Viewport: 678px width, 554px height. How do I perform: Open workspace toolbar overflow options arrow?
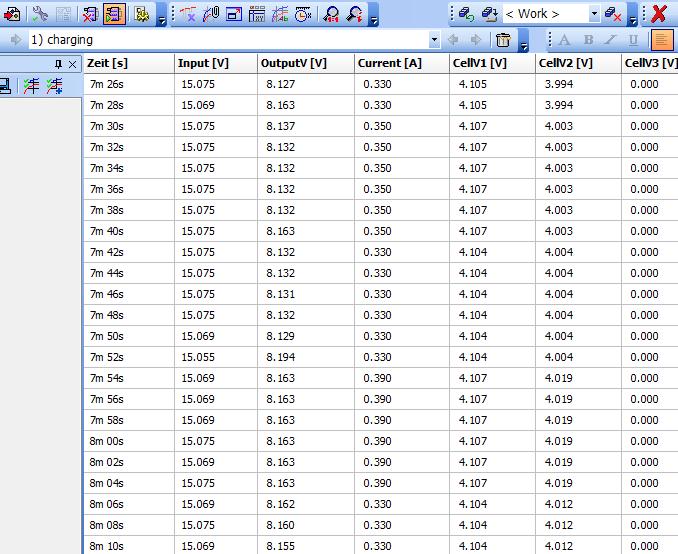(x=633, y=20)
